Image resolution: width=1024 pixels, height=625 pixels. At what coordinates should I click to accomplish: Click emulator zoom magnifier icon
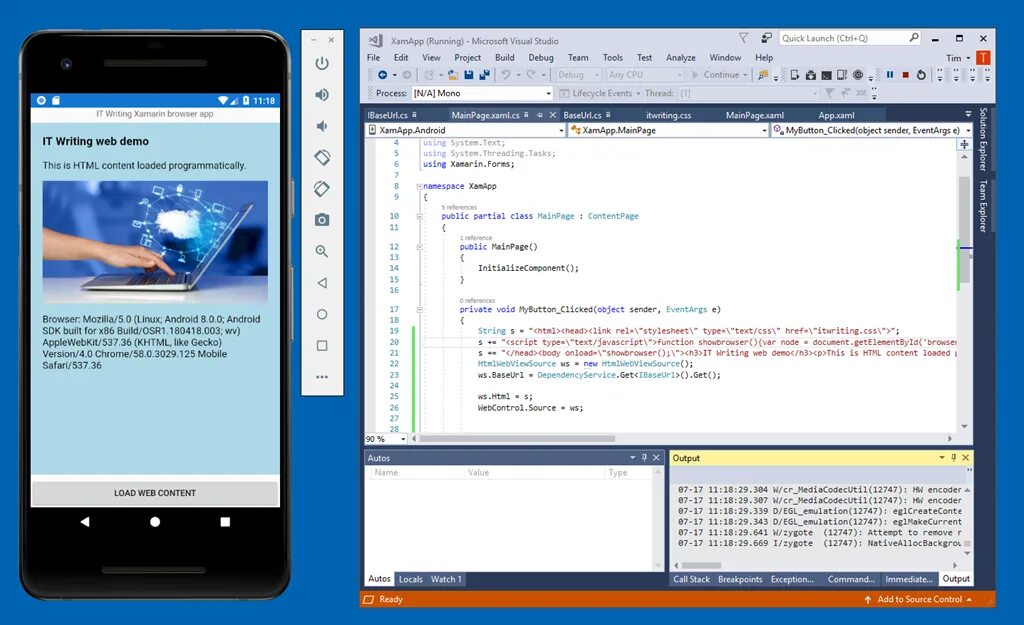[x=322, y=251]
